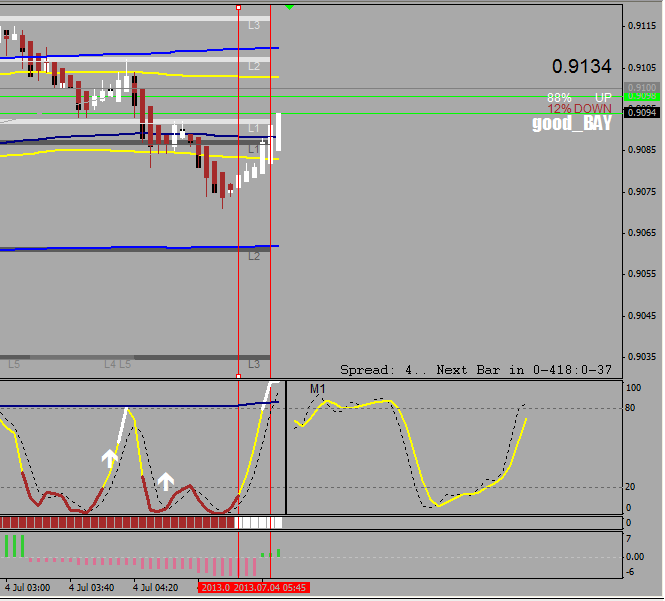Click the 0.9055 price scale value
The width and height of the screenshot is (665, 601).
coord(642,274)
